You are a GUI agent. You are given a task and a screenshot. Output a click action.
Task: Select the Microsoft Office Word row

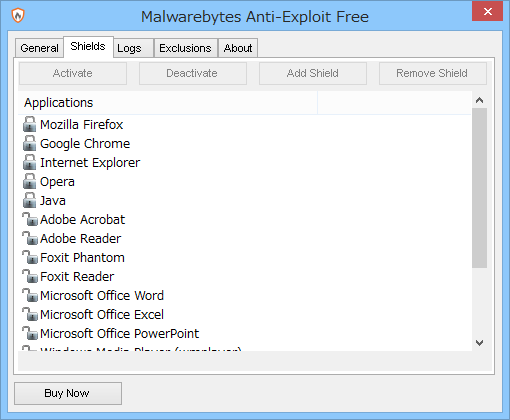coord(245,295)
